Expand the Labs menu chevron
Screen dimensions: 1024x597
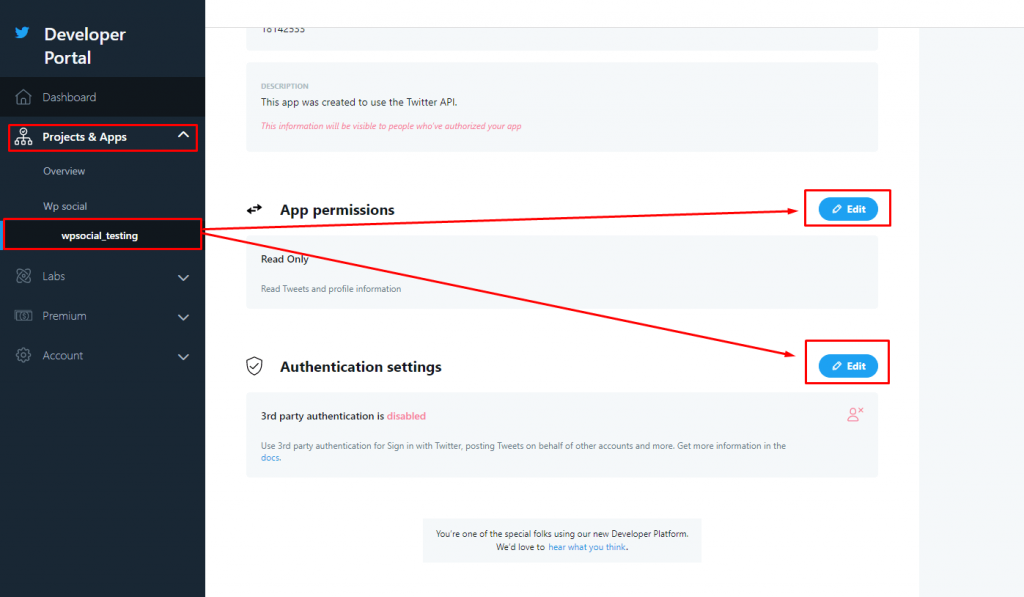coord(184,278)
